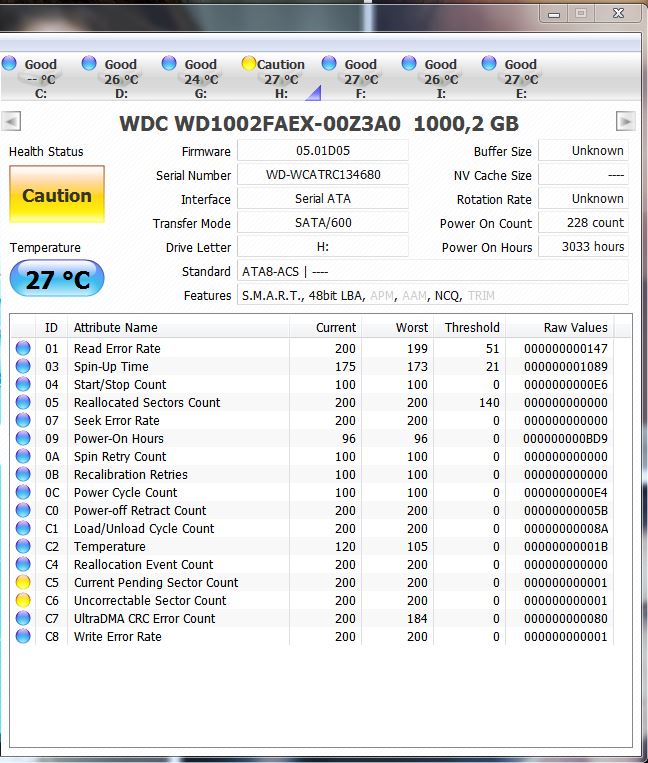Click the Power On Count 228 count field

tap(583, 223)
